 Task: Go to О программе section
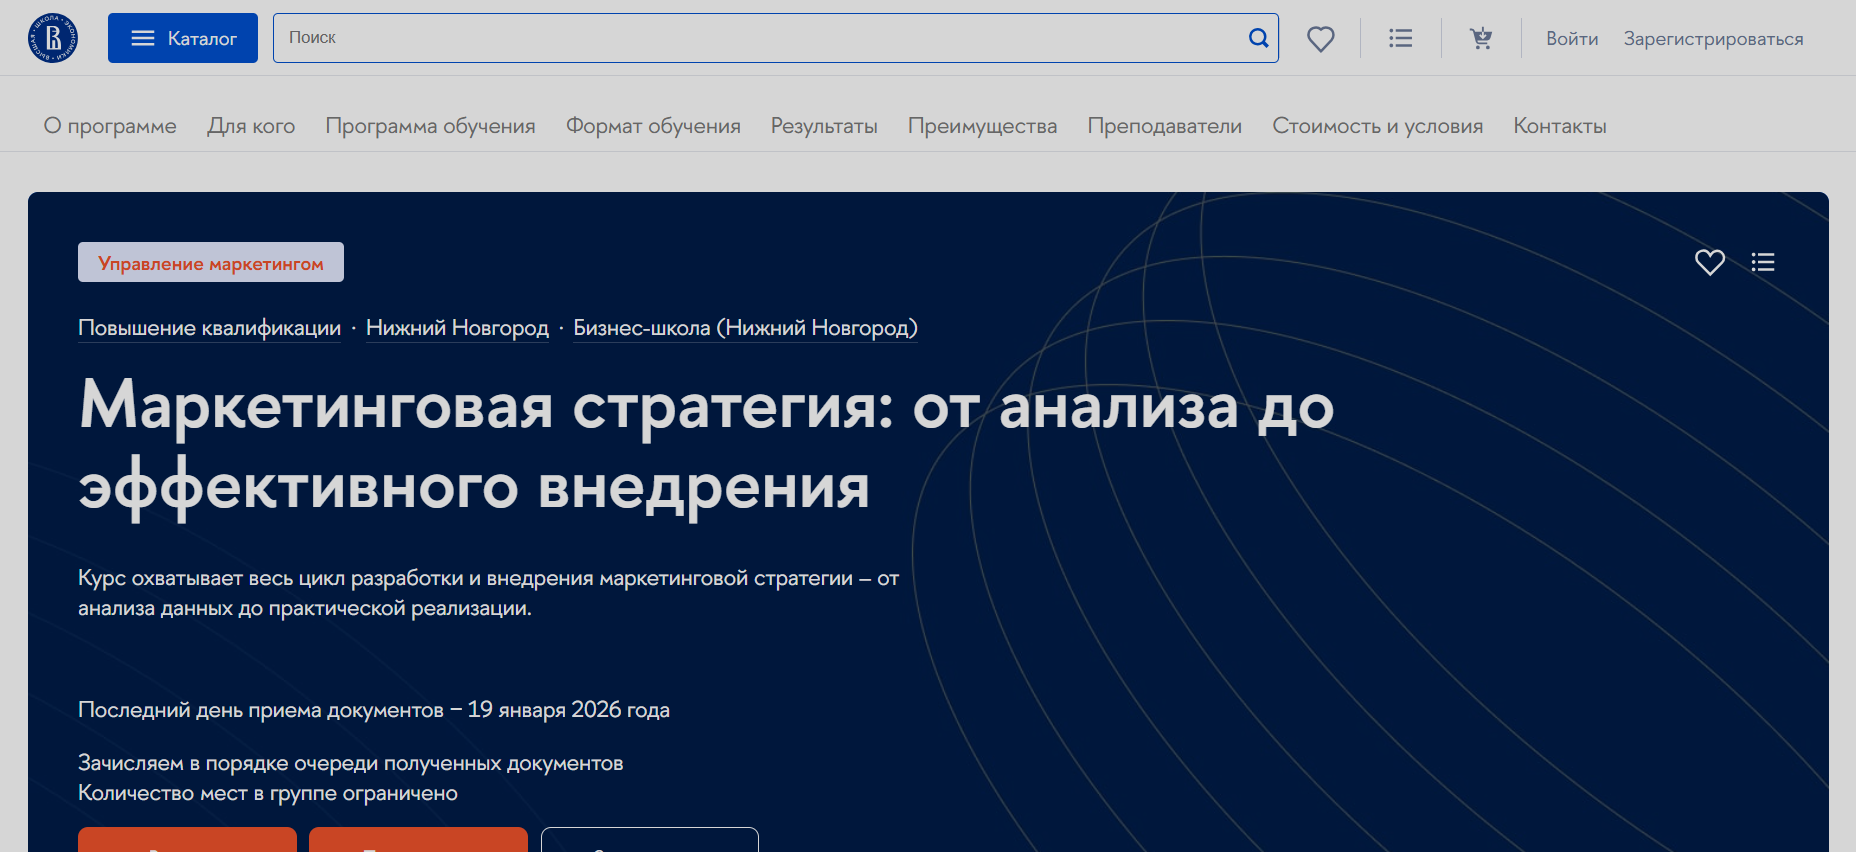[x=110, y=126]
